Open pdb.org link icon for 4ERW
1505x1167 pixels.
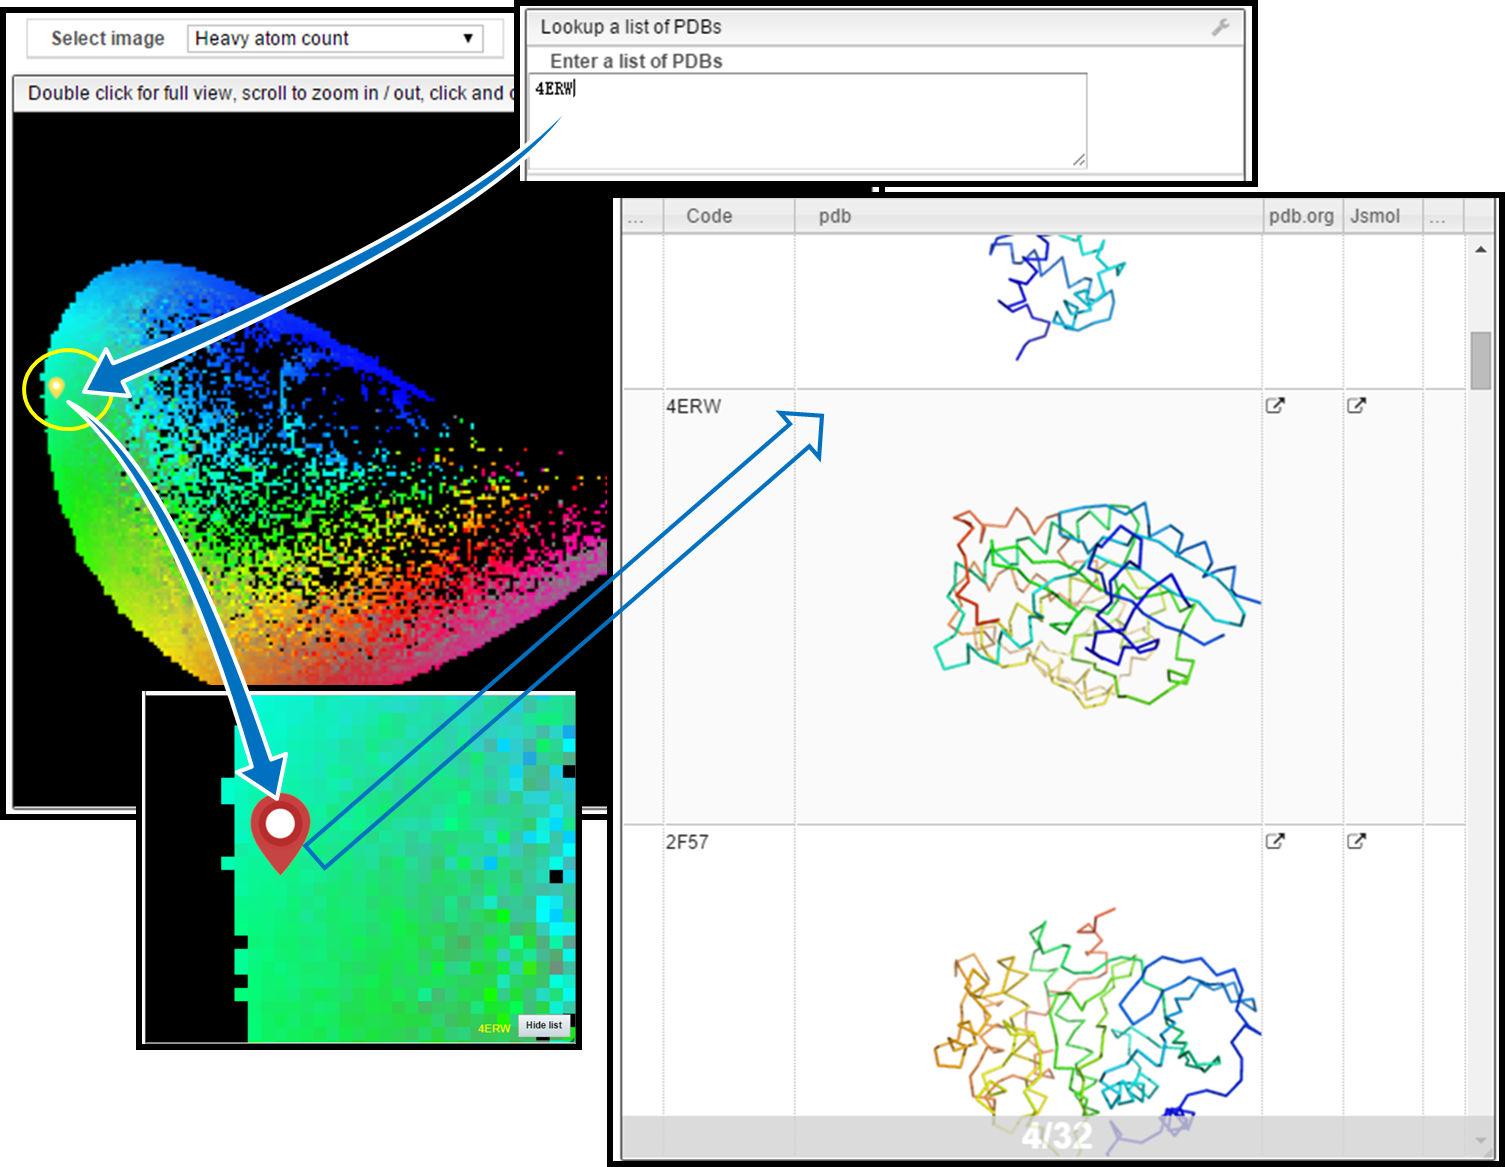click(1275, 406)
